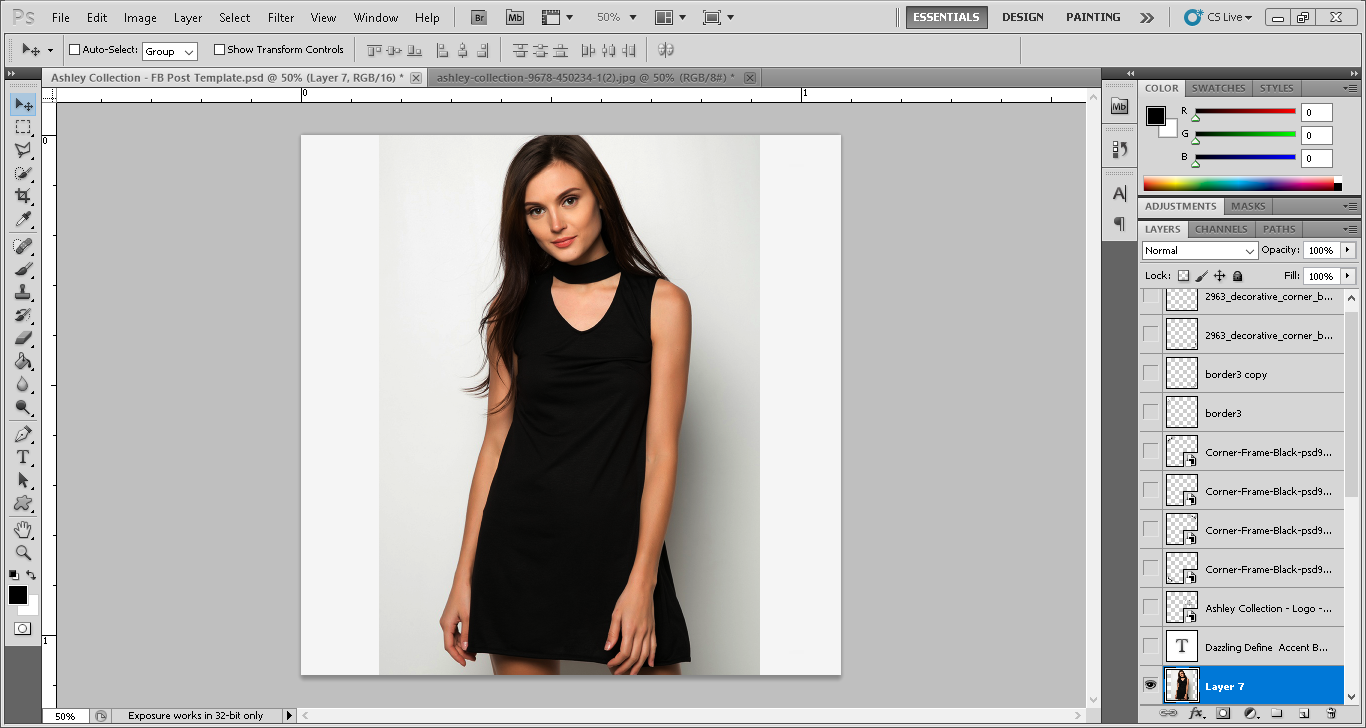
Task: Select the Eyedropper tool
Action: [23, 220]
